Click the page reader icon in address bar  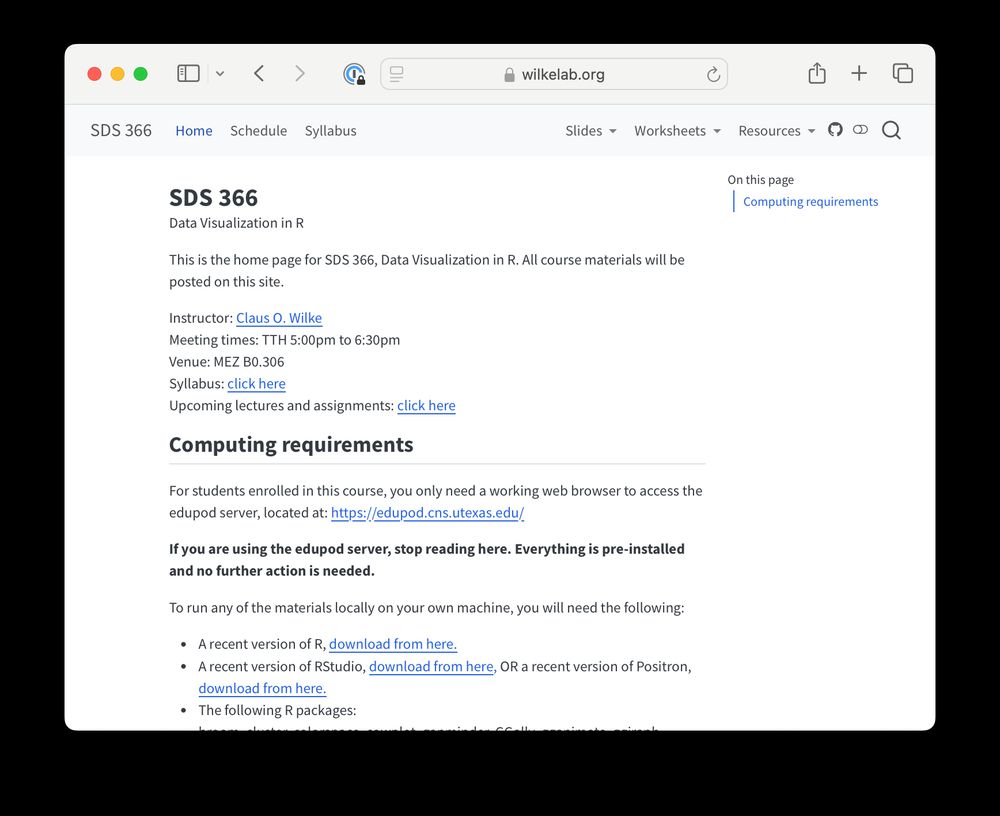click(397, 75)
